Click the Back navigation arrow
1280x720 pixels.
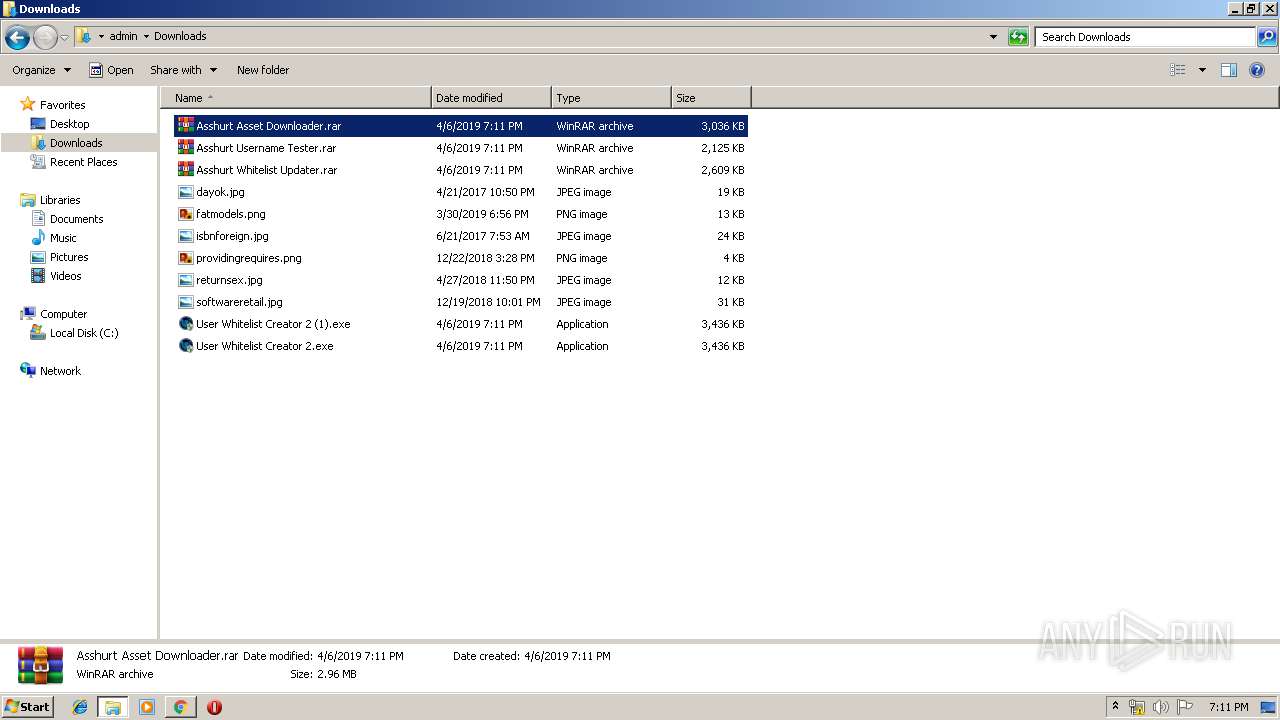(x=17, y=38)
